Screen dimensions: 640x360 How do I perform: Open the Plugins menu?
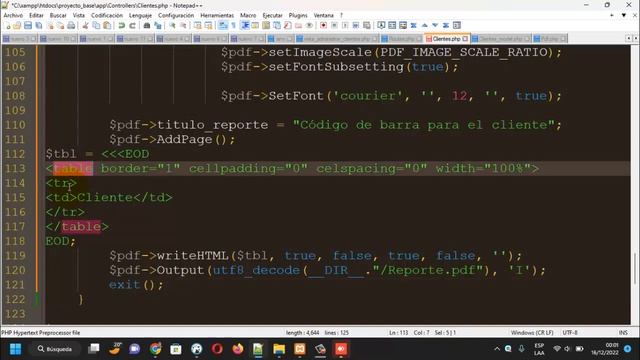[298, 15]
